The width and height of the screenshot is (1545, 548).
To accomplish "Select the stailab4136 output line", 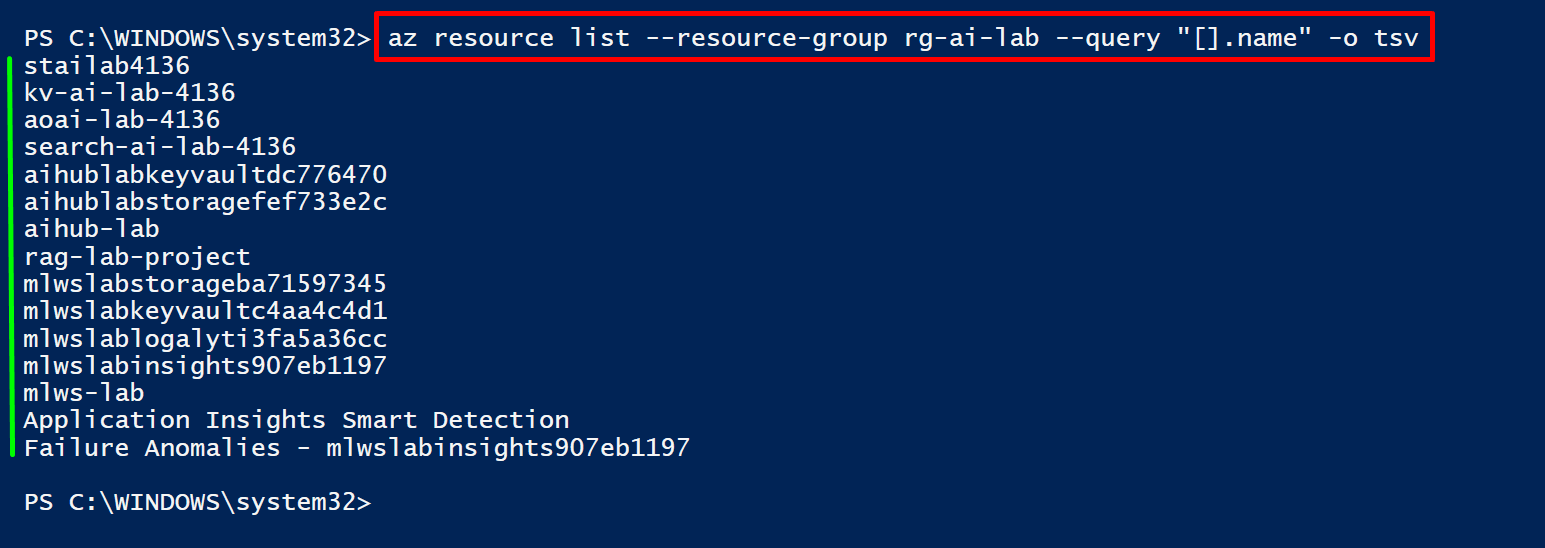I will pyautogui.click(x=107, y=66).
